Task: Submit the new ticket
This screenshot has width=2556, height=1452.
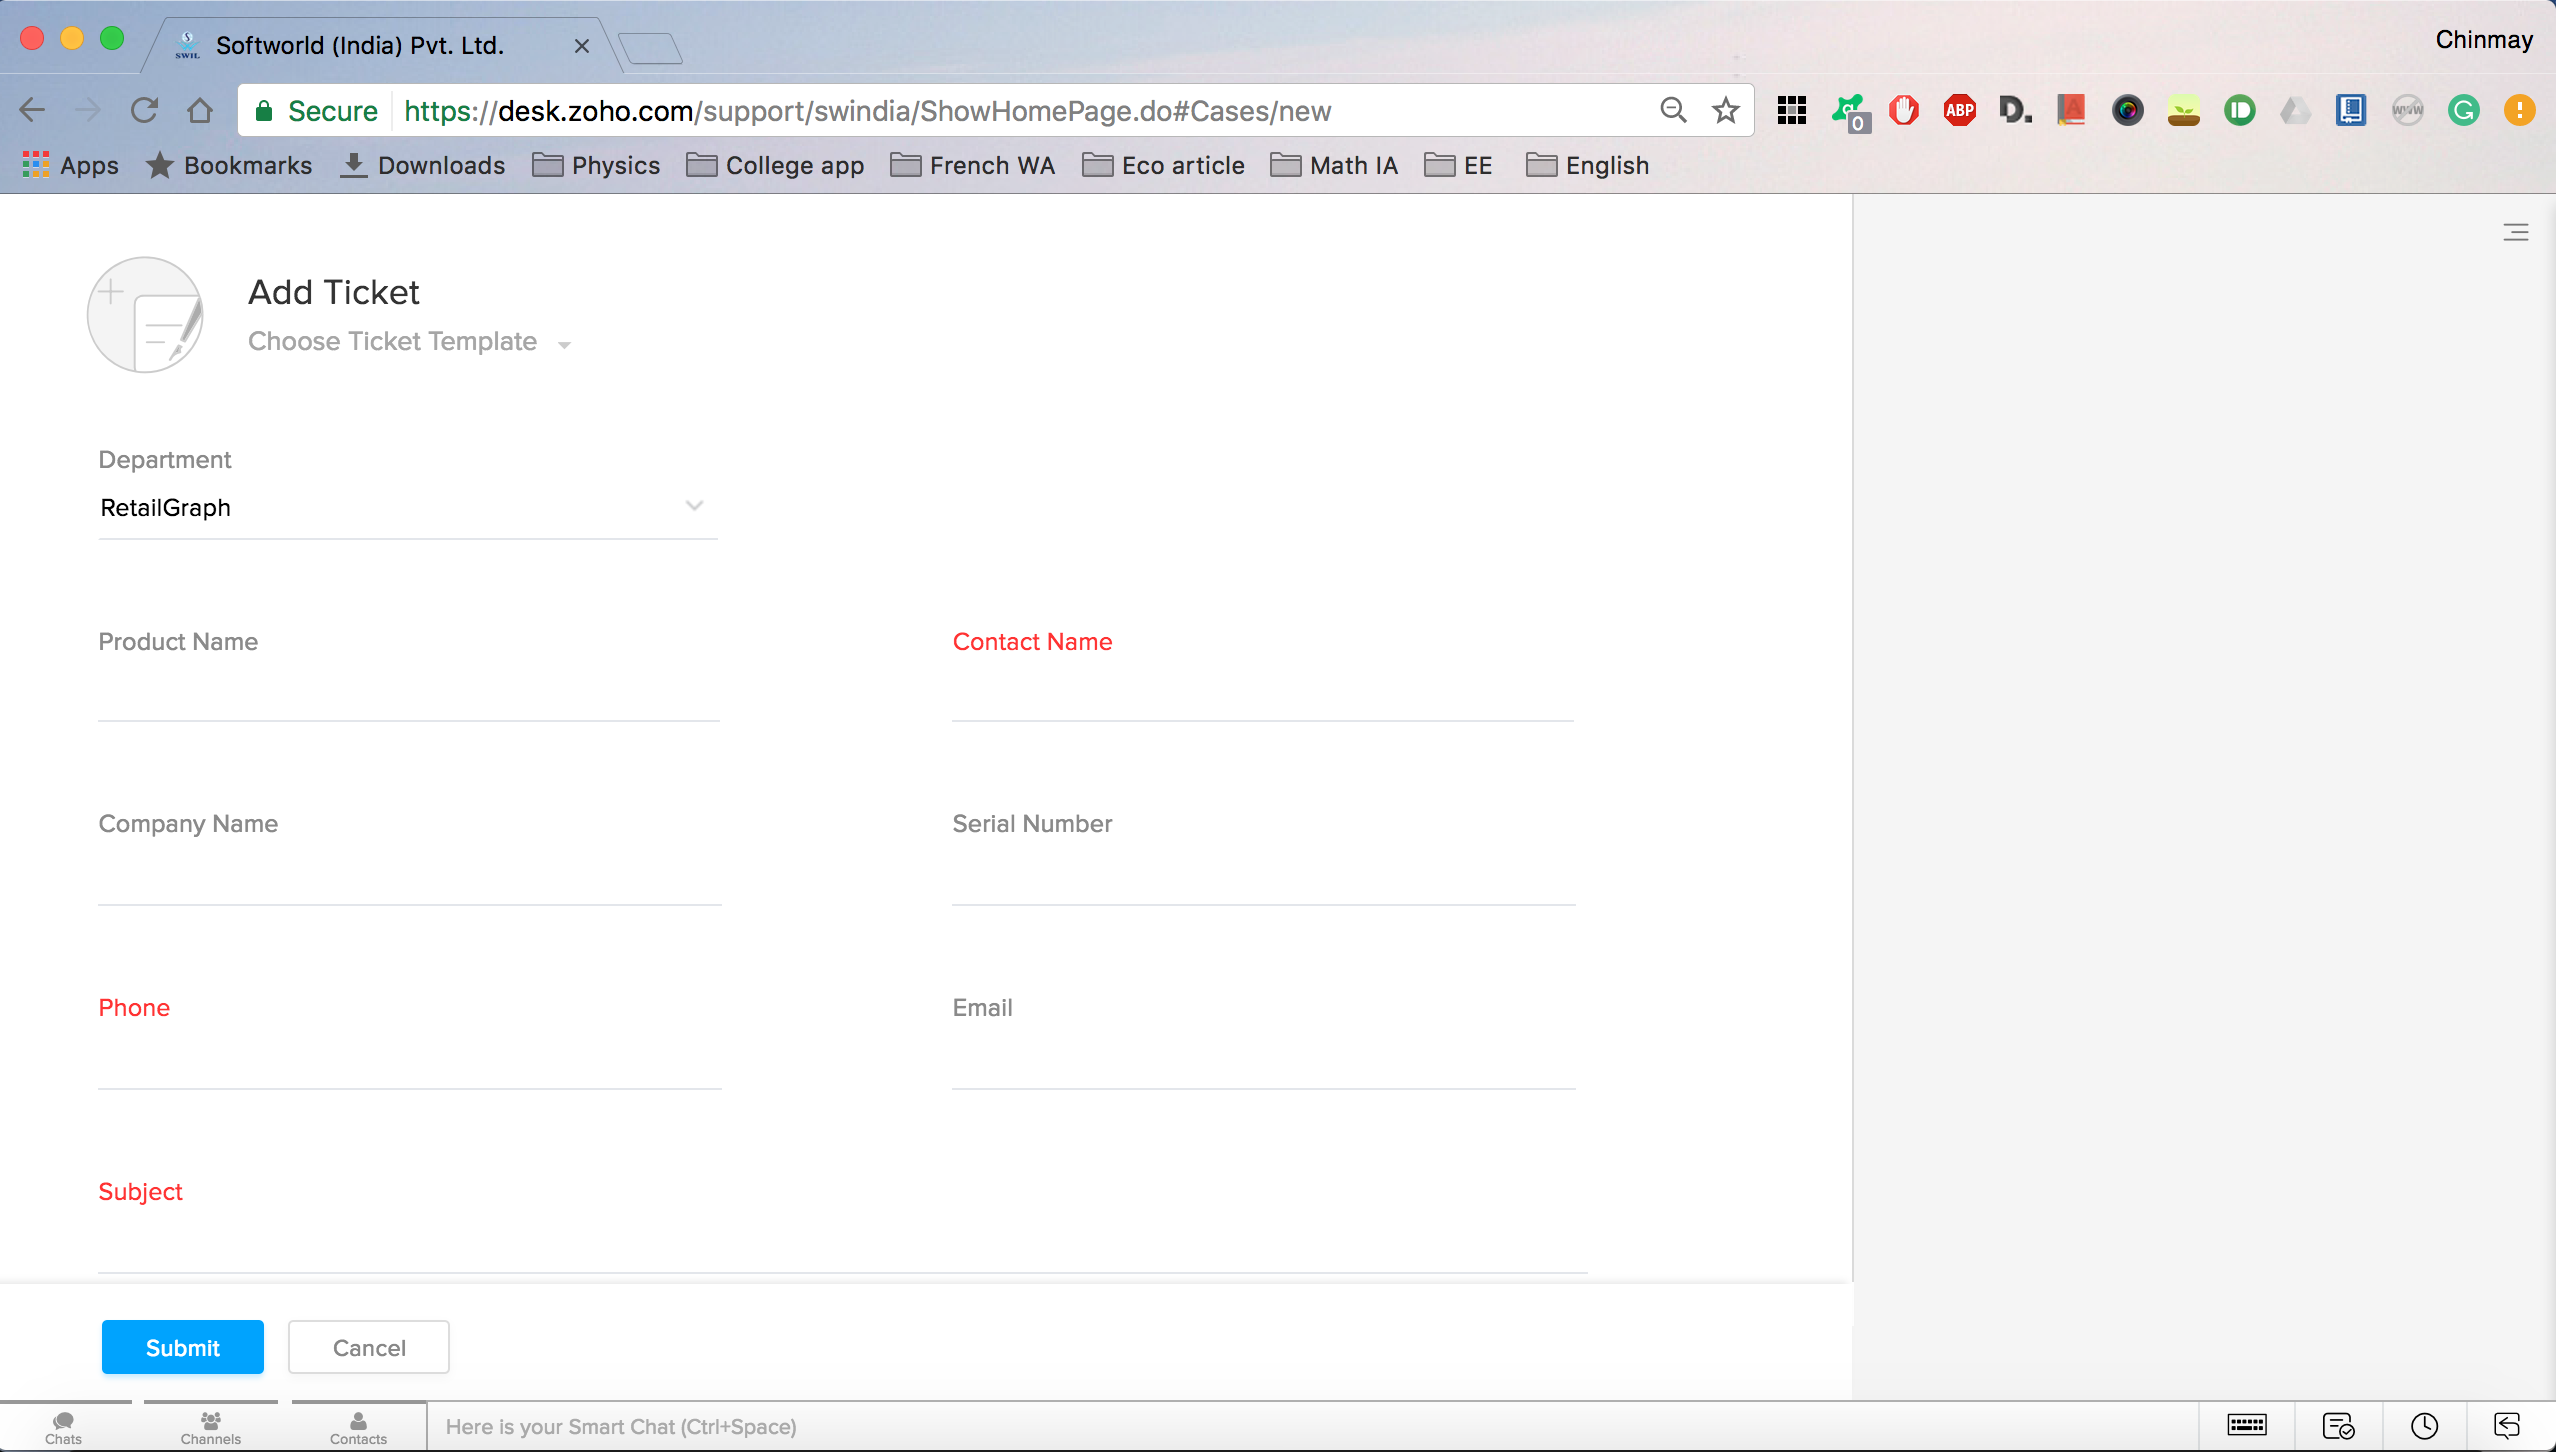Action: tap(183, 1347)
